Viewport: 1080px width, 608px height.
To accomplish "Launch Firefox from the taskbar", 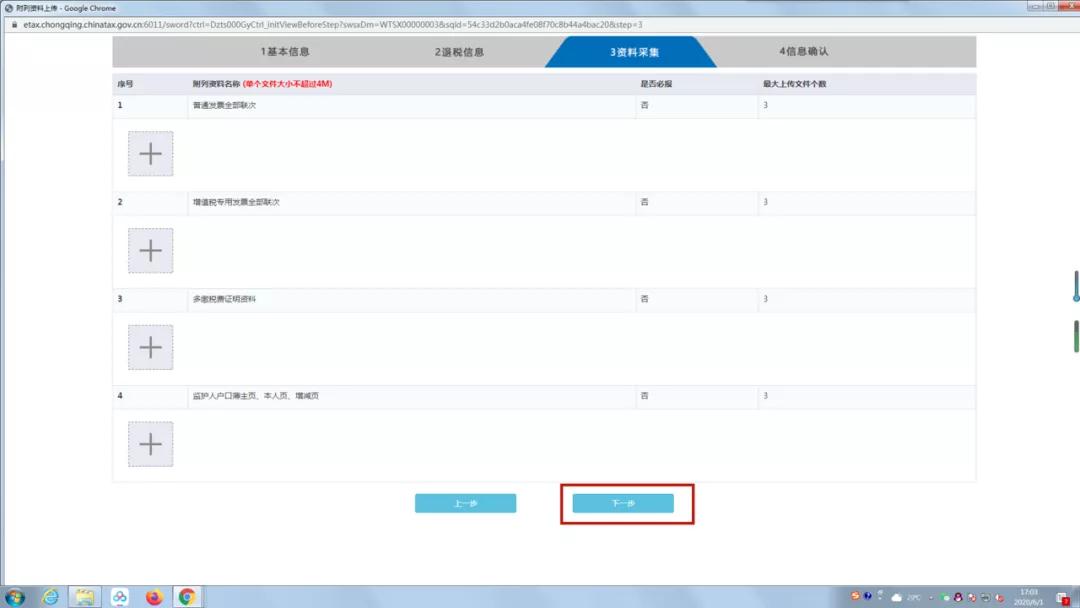I will pos(152,597).
